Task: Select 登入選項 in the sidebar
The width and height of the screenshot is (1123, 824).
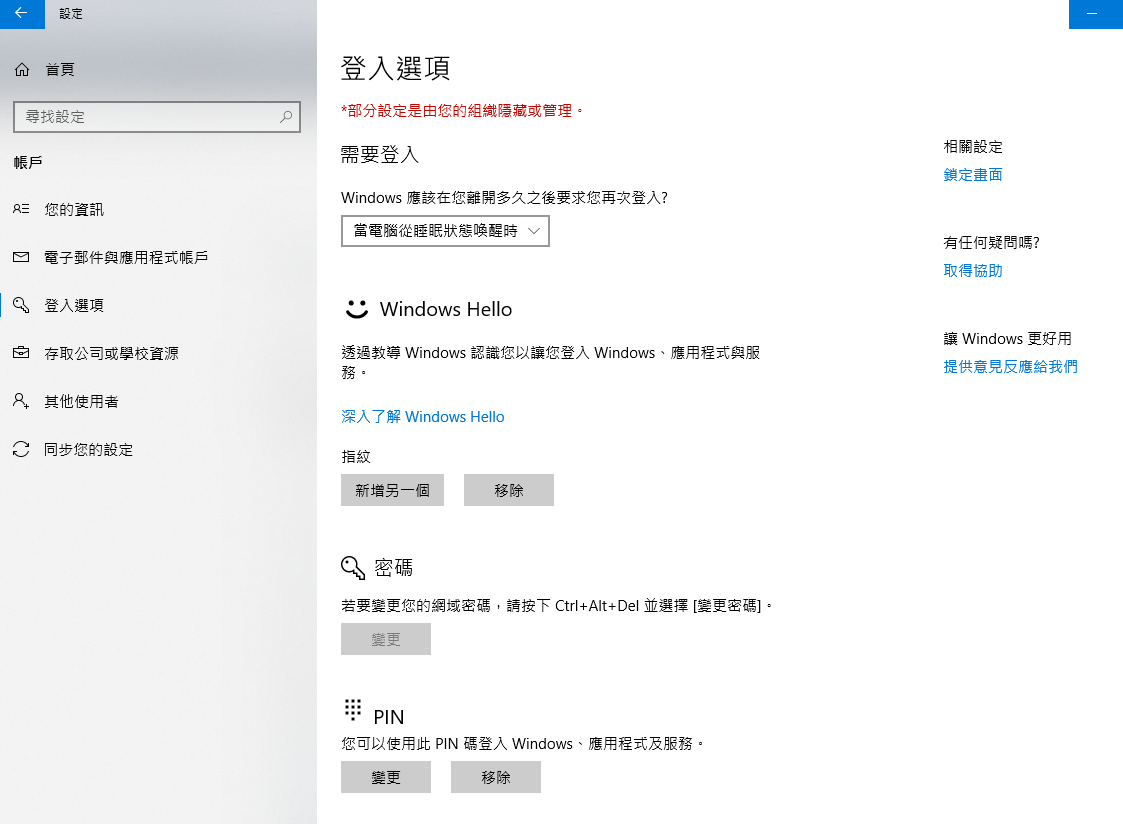Action: coord(74,305)
